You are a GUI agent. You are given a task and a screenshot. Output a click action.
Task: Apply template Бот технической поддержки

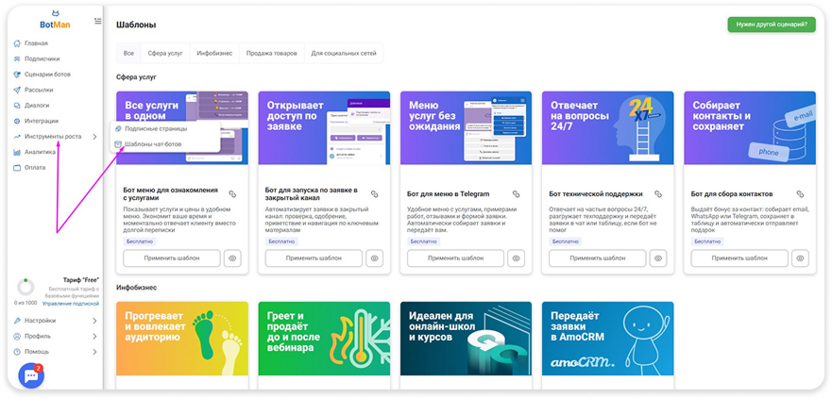597,258
